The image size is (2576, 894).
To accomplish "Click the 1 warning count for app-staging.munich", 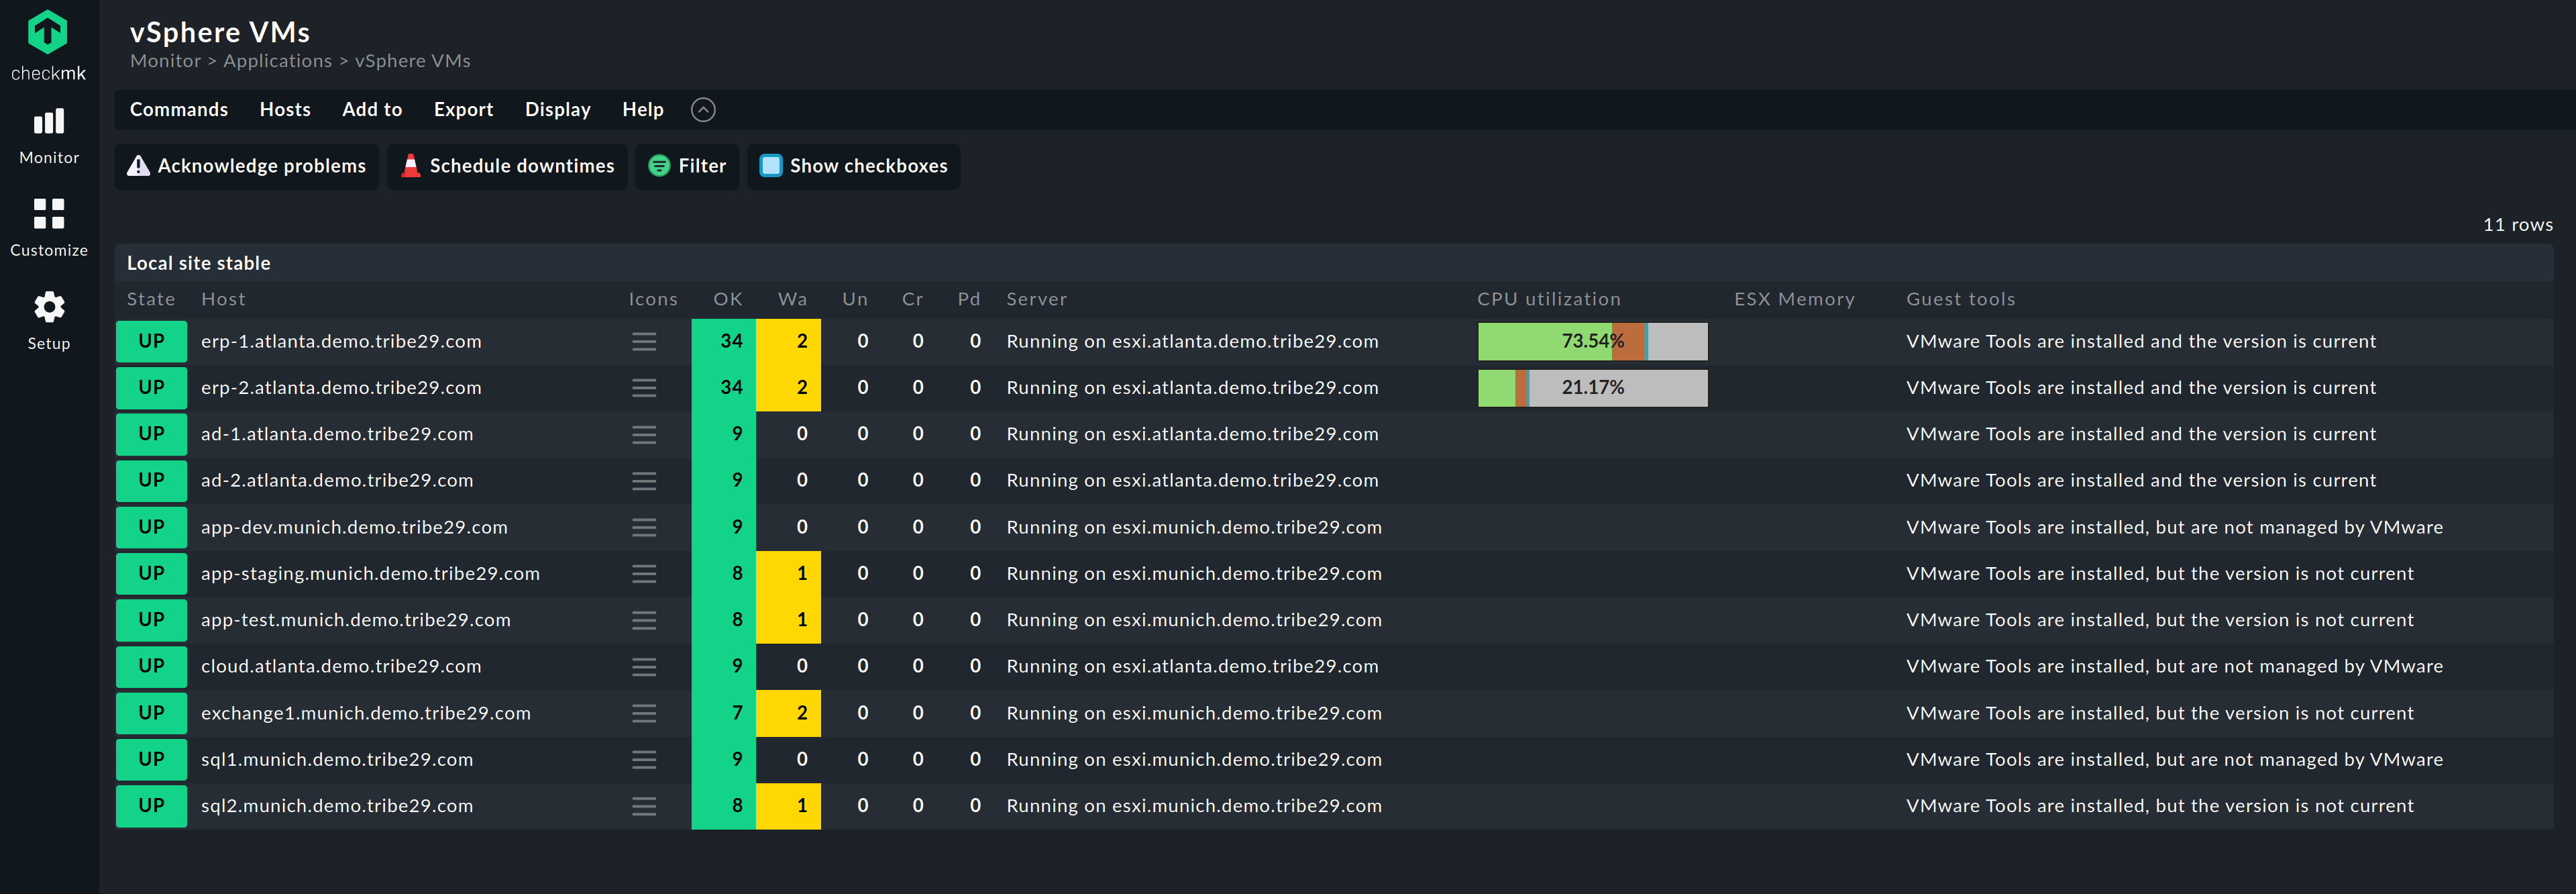I will point(789,574).
